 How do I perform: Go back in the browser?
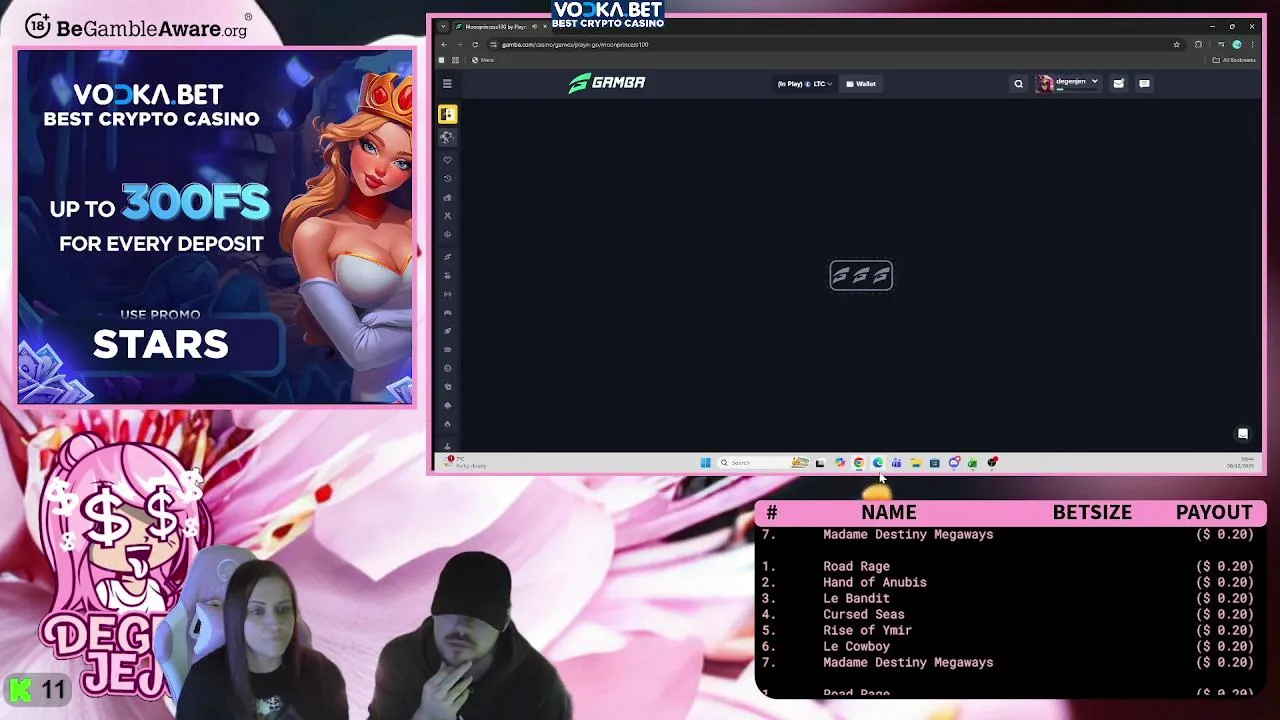tap(445, 44)
